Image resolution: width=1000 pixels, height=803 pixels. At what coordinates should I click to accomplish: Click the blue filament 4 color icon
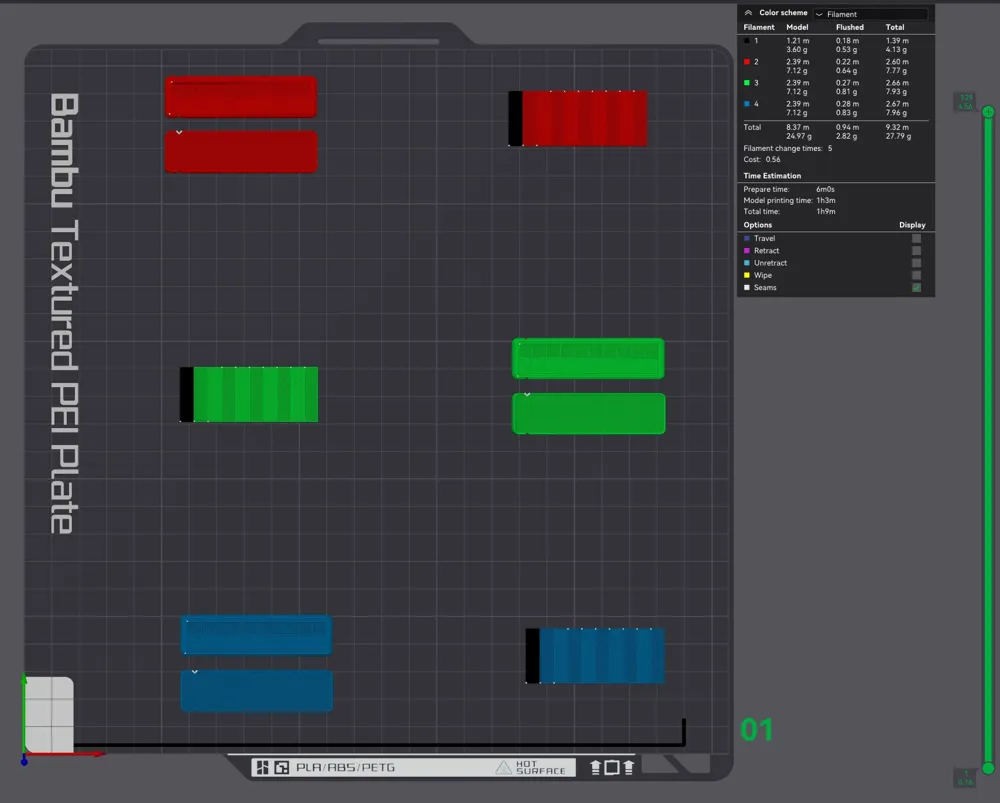pyautogui.click(x=745, y=104)
